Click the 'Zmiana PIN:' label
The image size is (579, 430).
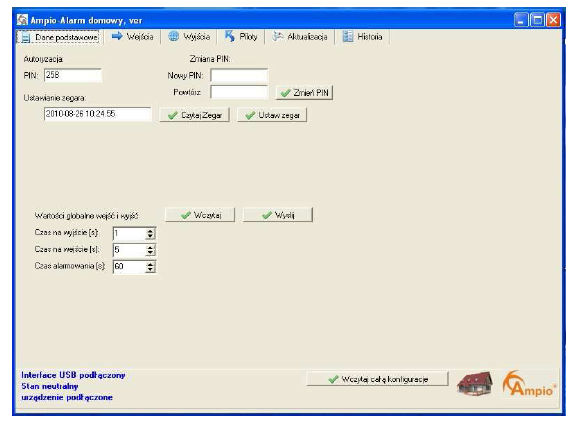(x=210, y=59)
